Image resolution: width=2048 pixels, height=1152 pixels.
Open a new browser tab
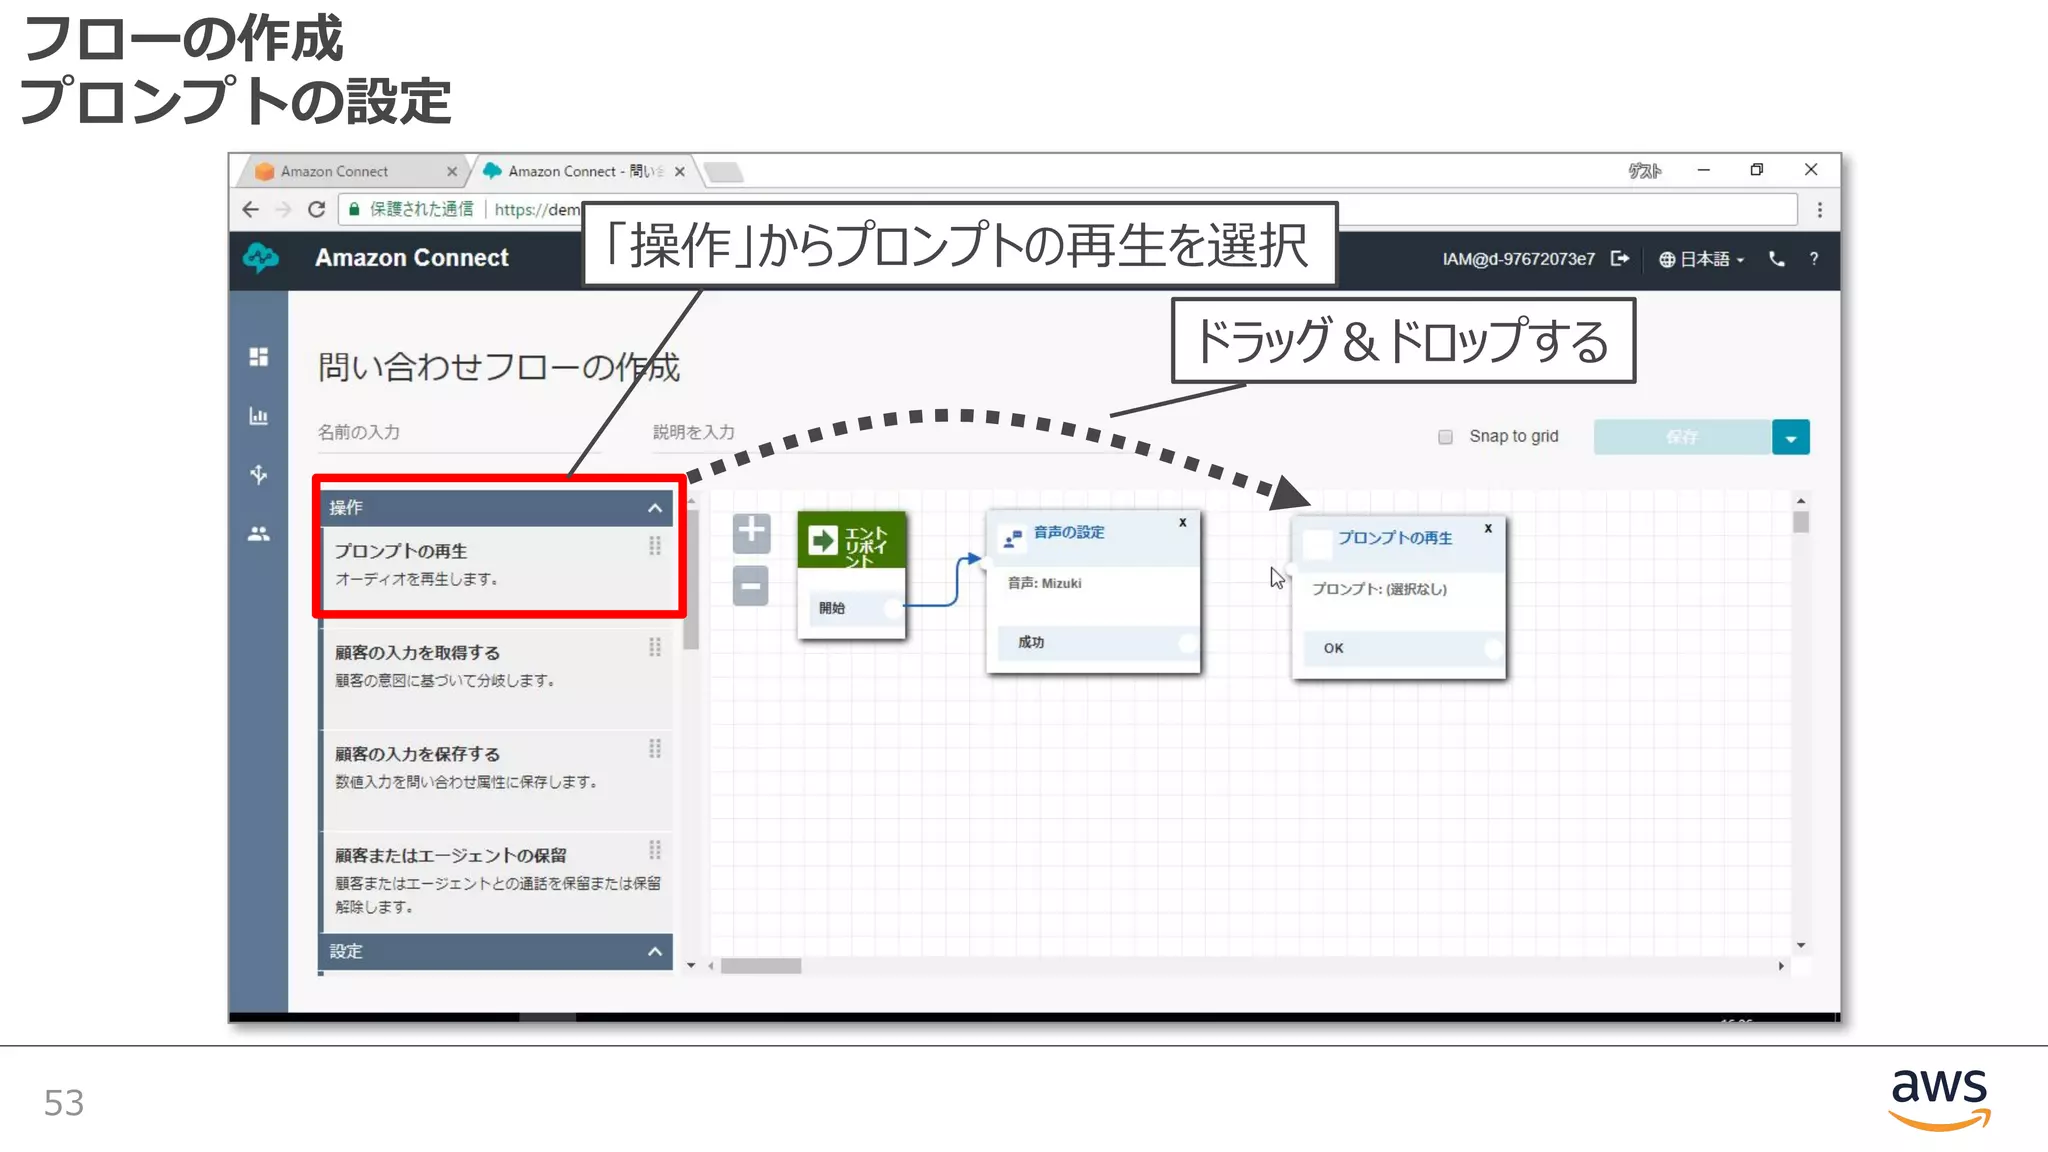pyautogui.click(x=724, y=172)
